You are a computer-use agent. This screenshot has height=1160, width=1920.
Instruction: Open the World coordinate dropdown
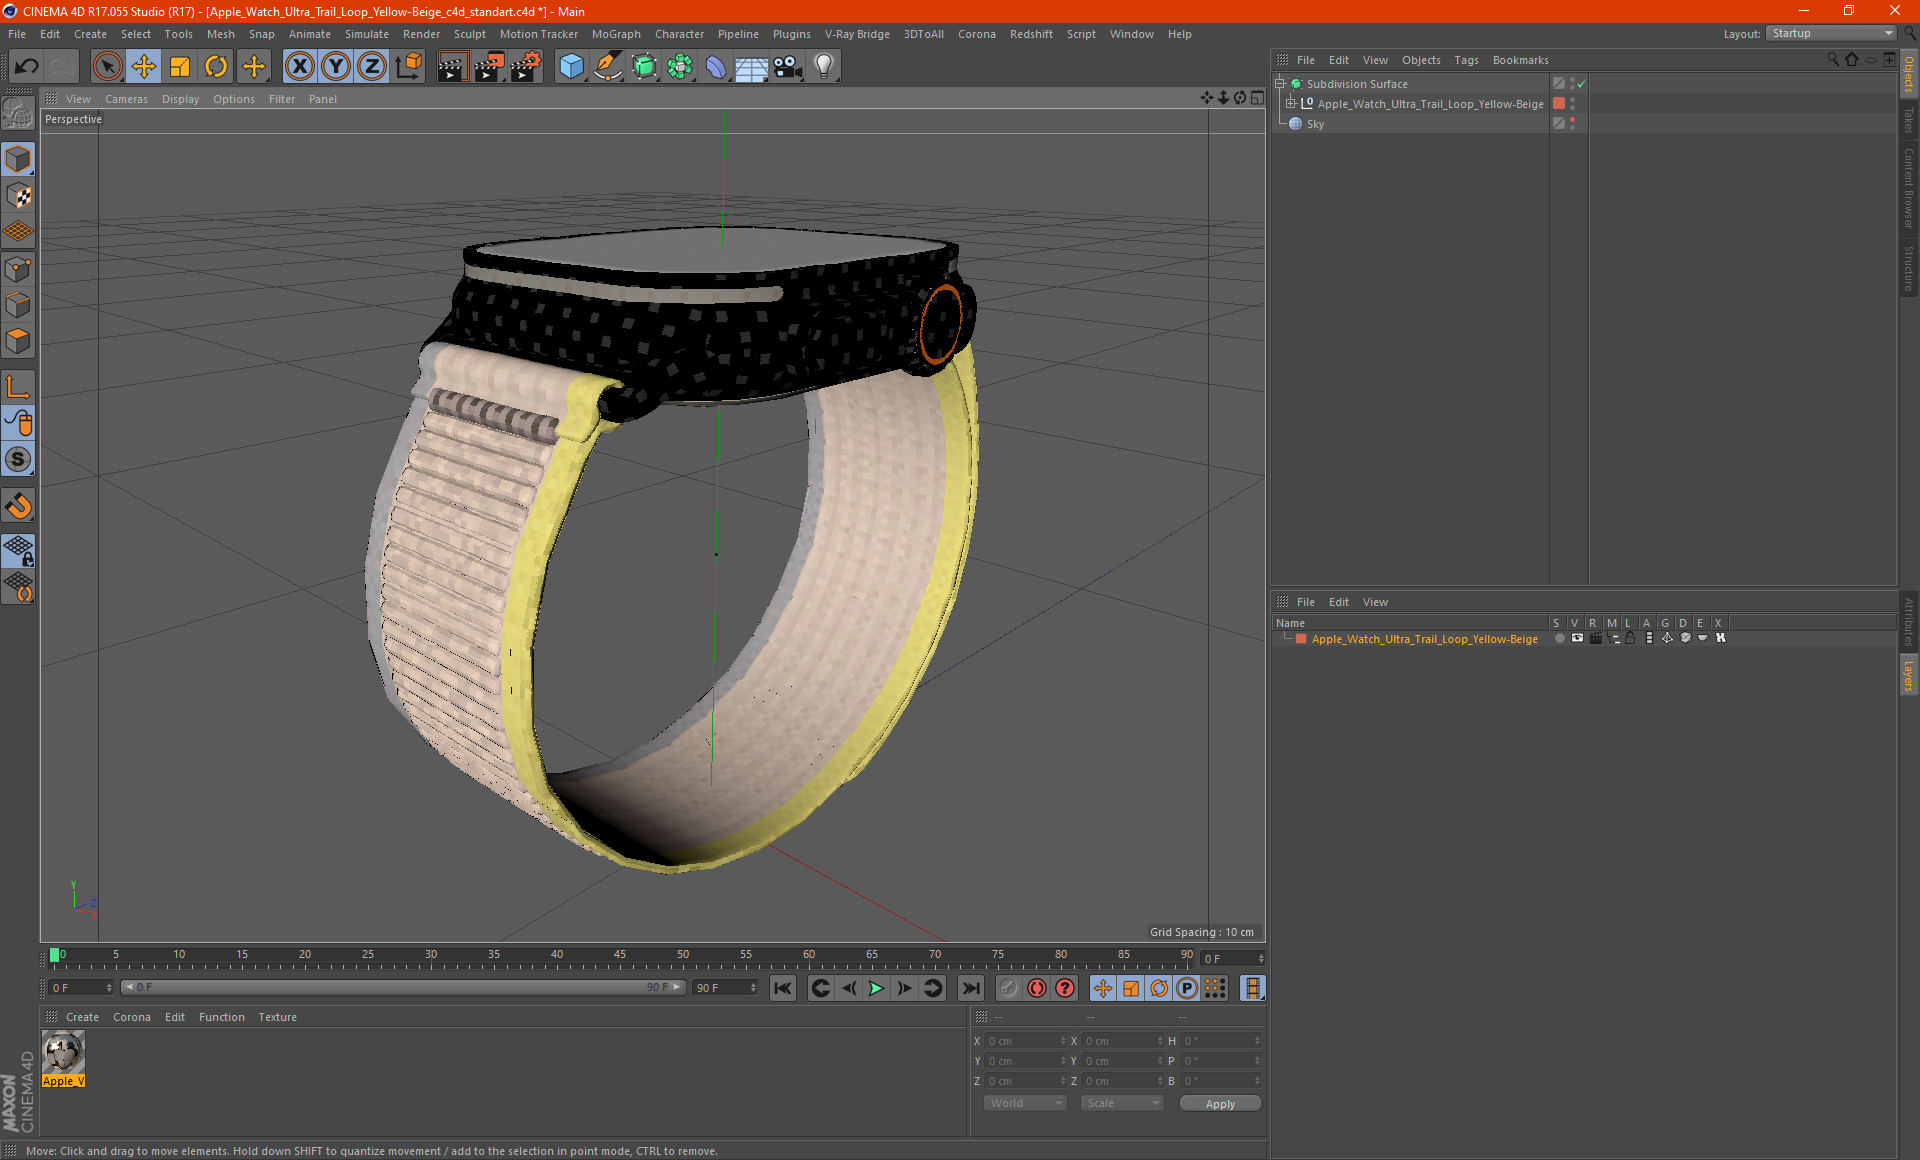click(x=1025, y=1103)
